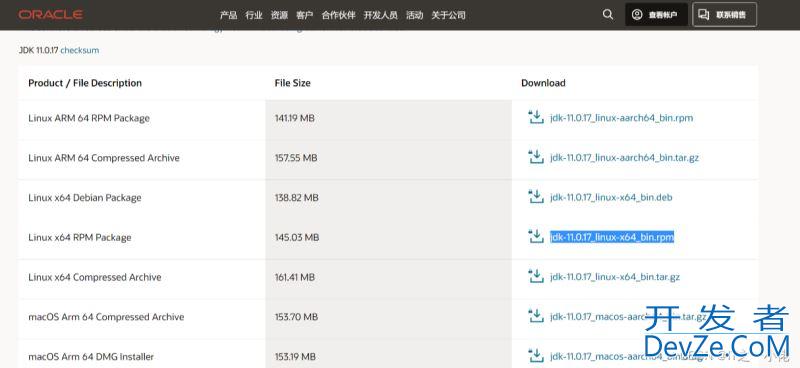800x368 pixels.
Task: Select Linux x64 RPM Package text
Action: [80, 238]
